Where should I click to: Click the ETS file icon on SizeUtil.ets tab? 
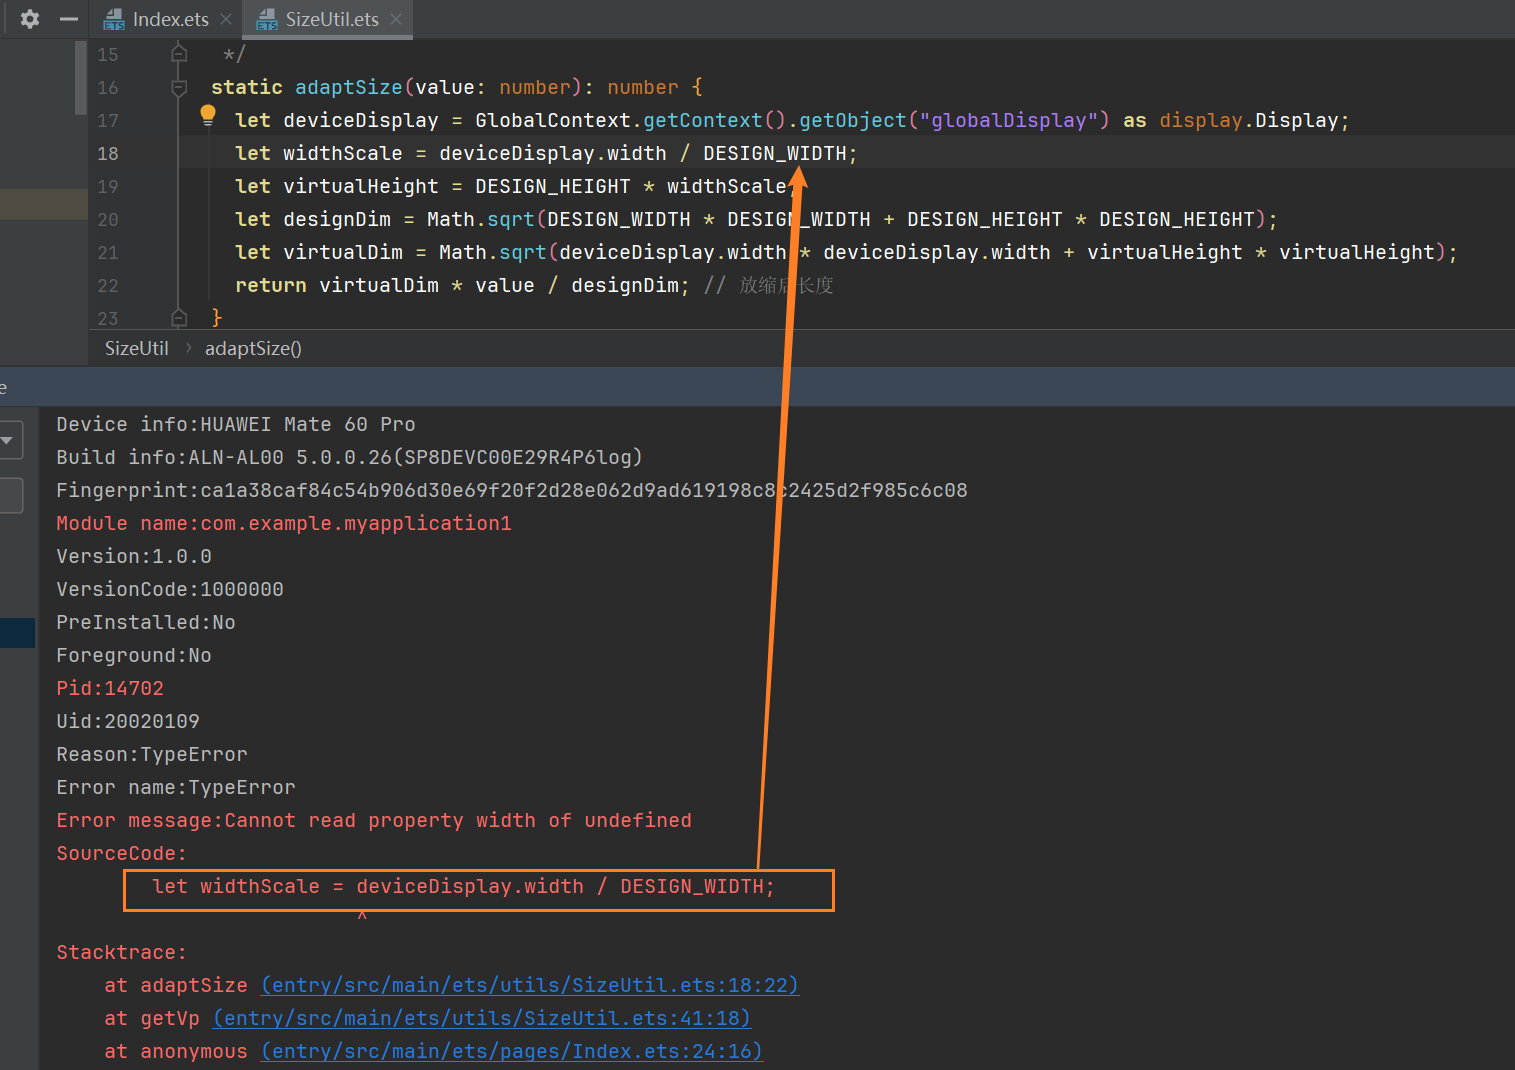[x=267, y=19]
